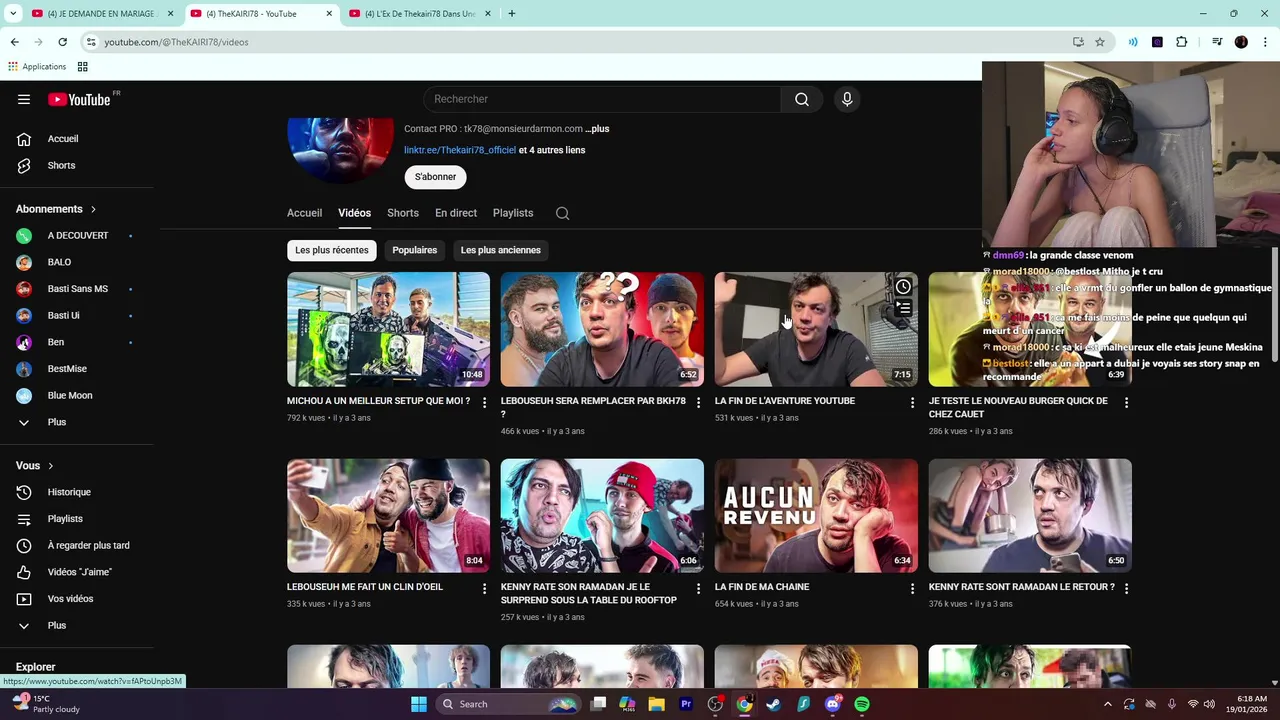Go back in browser history
Image resolution: width=1280 pixels, height=720 pixels.
(14, 42)
